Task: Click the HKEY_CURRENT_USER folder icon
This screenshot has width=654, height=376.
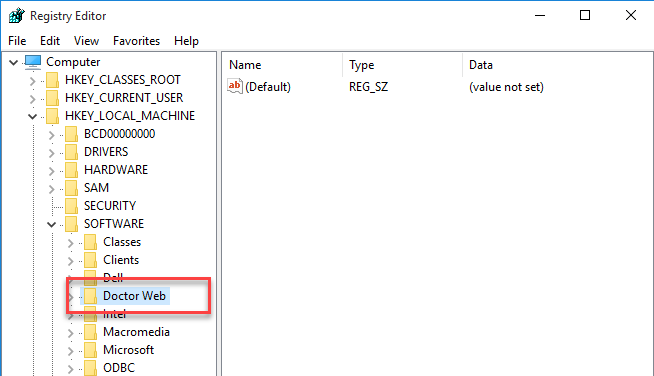Action: [x=52, y=98]
